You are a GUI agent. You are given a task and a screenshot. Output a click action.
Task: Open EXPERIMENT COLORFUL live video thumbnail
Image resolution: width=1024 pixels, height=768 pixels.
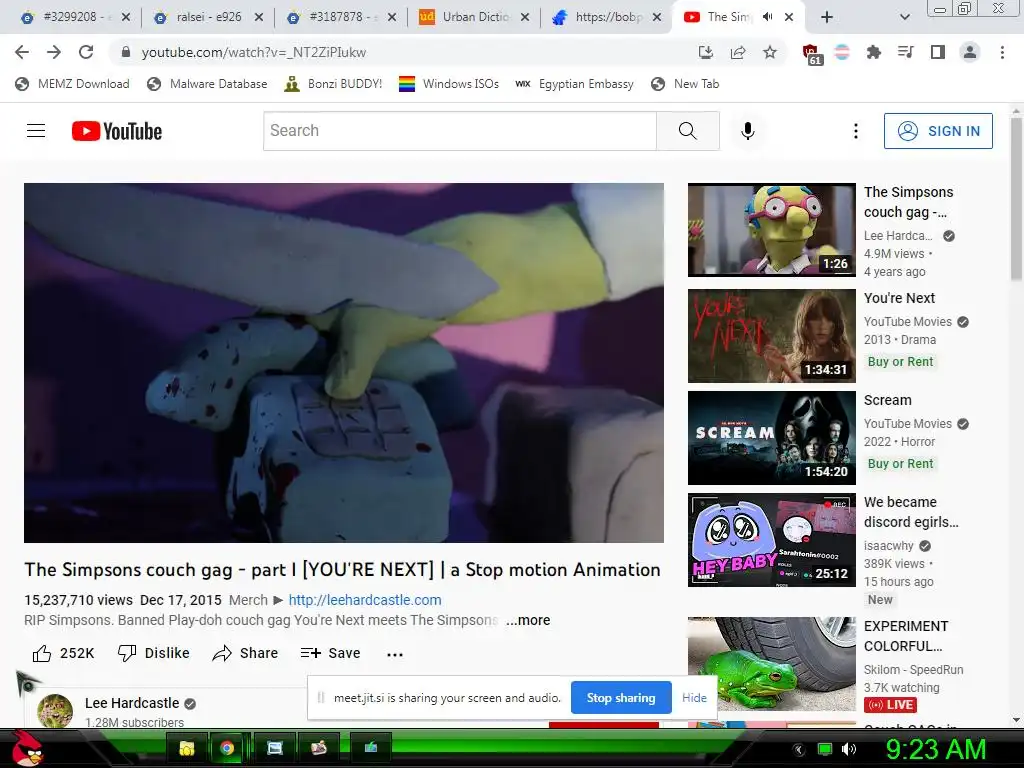coord(771,664)
